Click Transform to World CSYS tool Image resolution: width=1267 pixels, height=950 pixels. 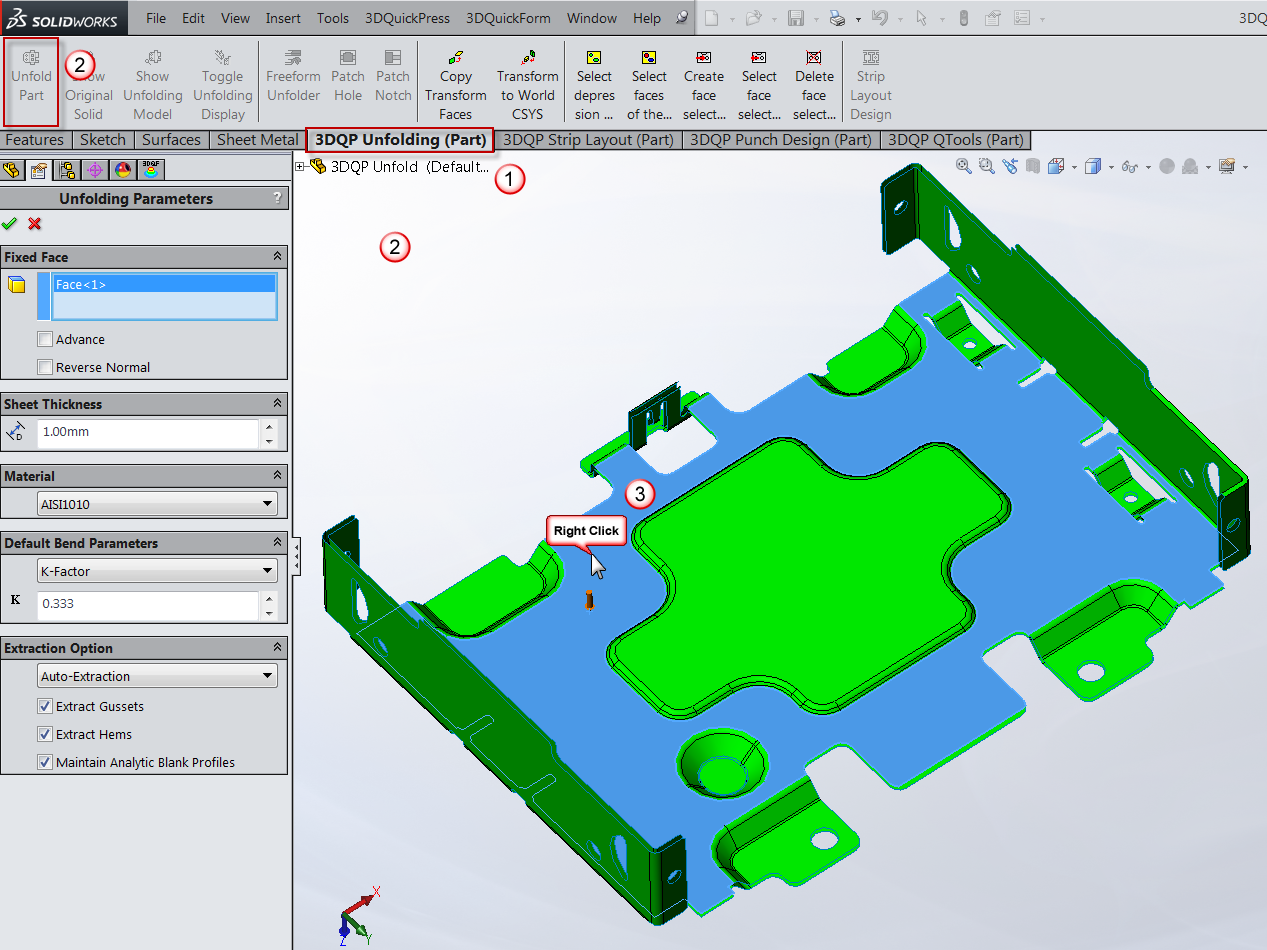tap(527, 86)
